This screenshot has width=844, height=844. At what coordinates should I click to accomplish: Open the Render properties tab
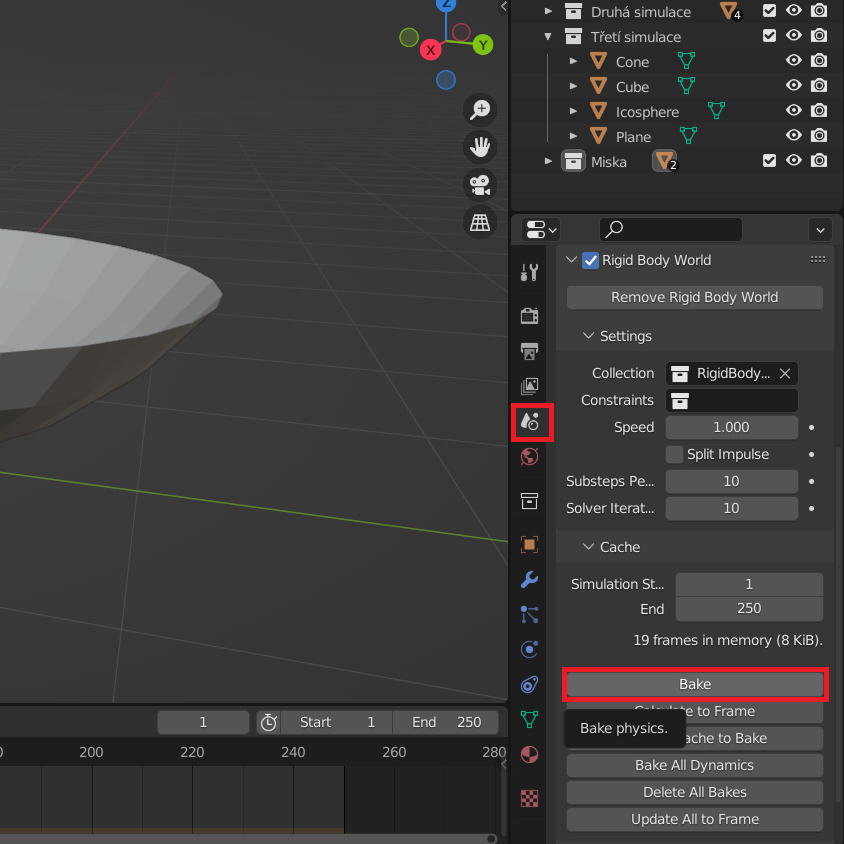click(x=530, y=316)
